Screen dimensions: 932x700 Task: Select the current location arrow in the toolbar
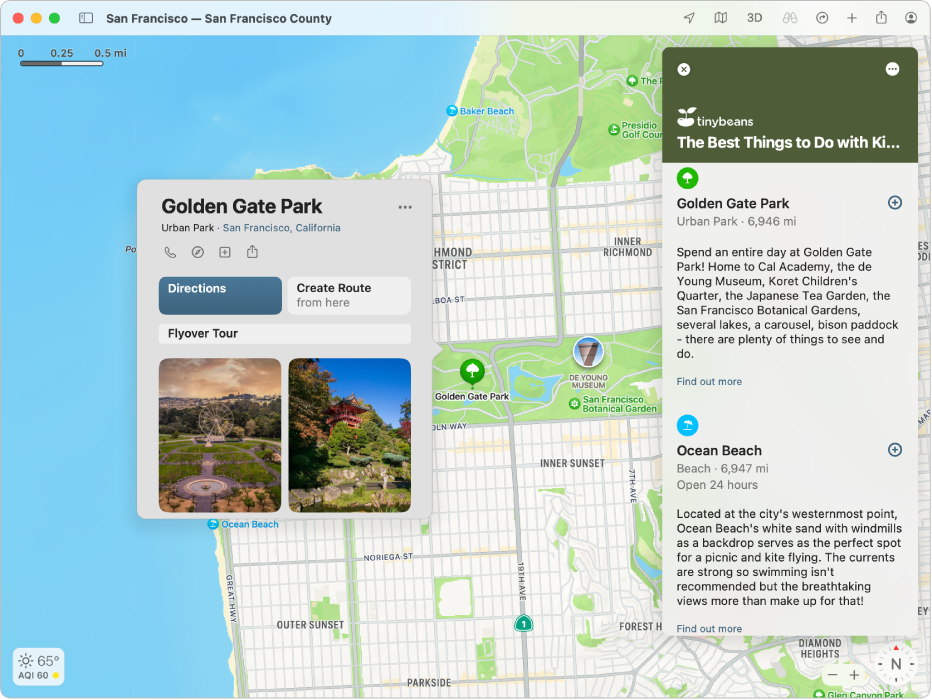point(690,17)
